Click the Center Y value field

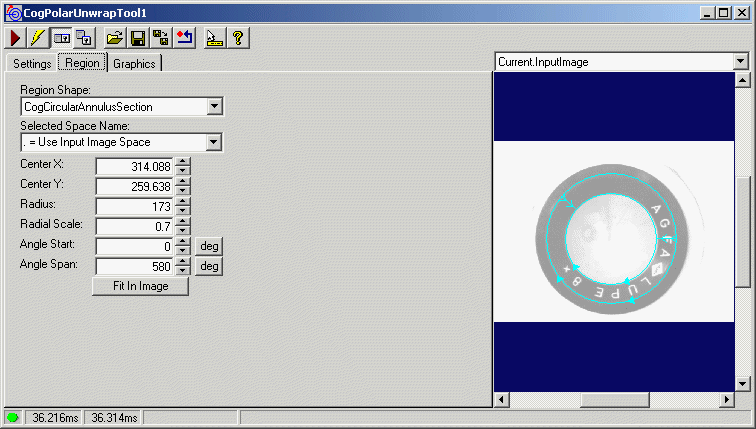[x=135, y=187]
